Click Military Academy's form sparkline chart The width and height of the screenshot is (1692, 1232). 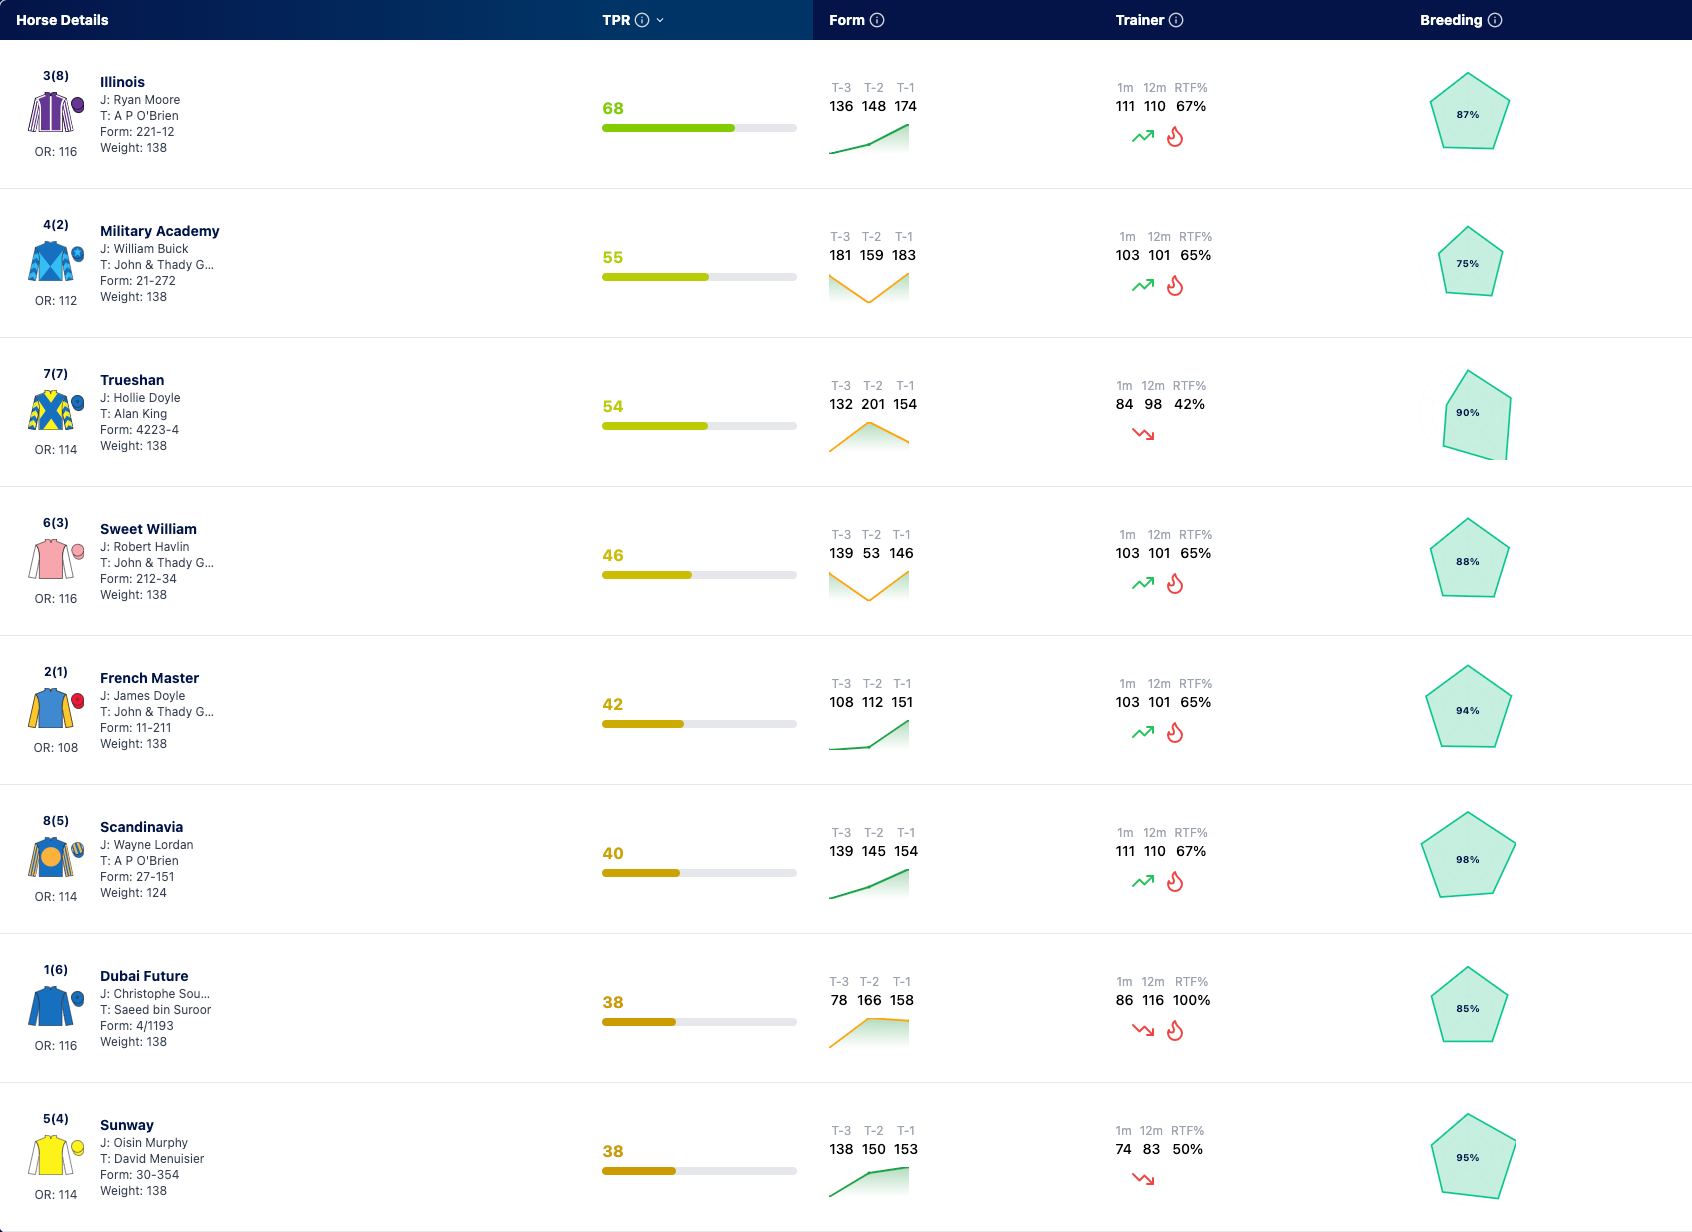click(869, 288)
